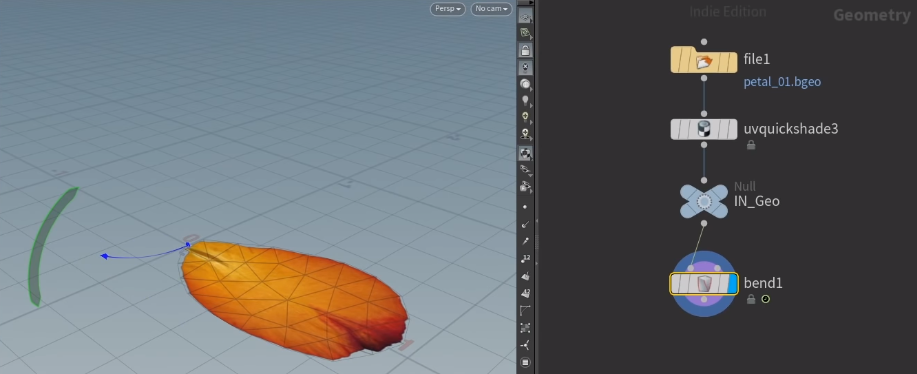Screen dimensions: 917x374
Task: Toggle the display point trails icon
Action: (525, 241)
